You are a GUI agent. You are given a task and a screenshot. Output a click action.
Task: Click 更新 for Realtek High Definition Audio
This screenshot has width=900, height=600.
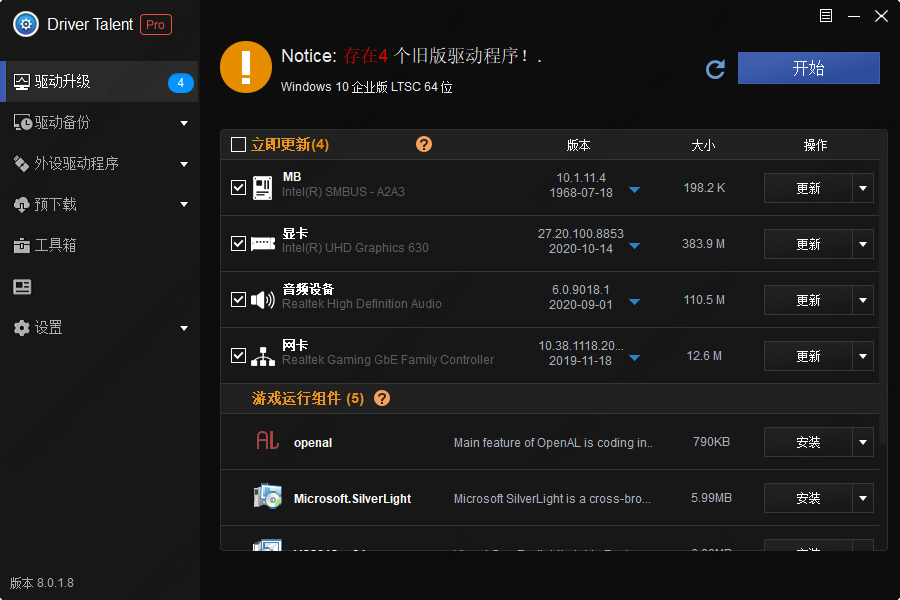[x=808, y=300]
